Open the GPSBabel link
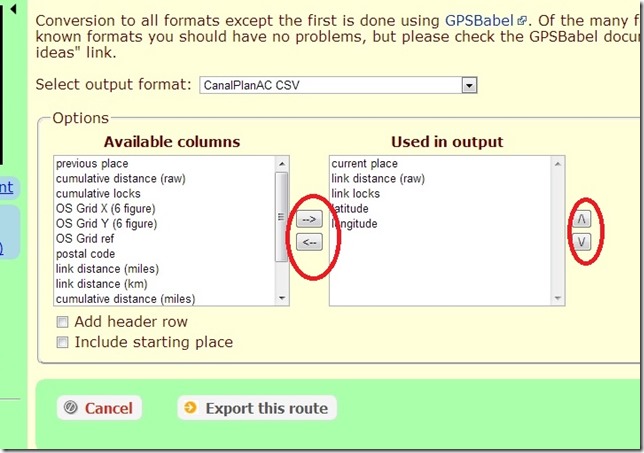The height and width of the screenshot is (453, 644). (x=479, y=21)
